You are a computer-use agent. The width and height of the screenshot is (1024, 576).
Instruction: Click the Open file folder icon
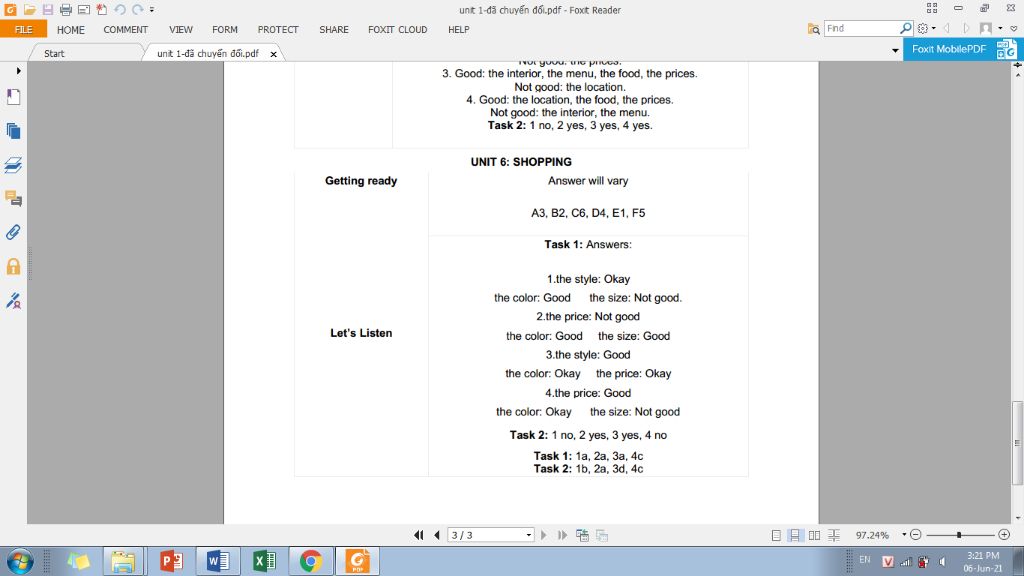click(29, 9)
